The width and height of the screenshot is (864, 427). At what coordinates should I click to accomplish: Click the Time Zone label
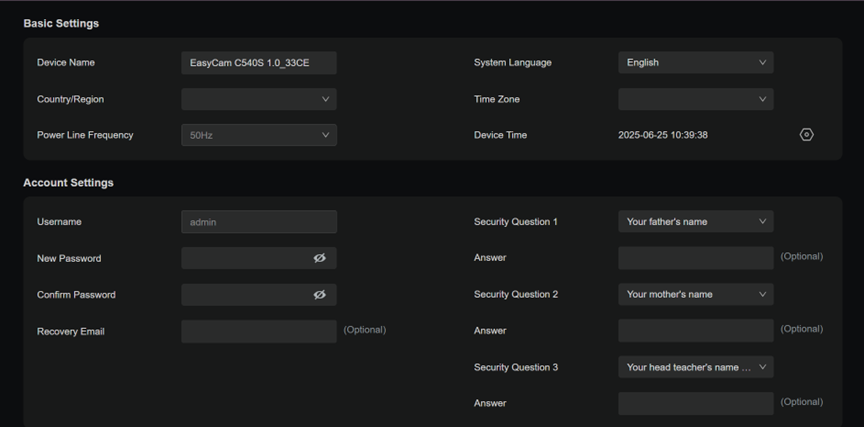[x=496, y=99]
